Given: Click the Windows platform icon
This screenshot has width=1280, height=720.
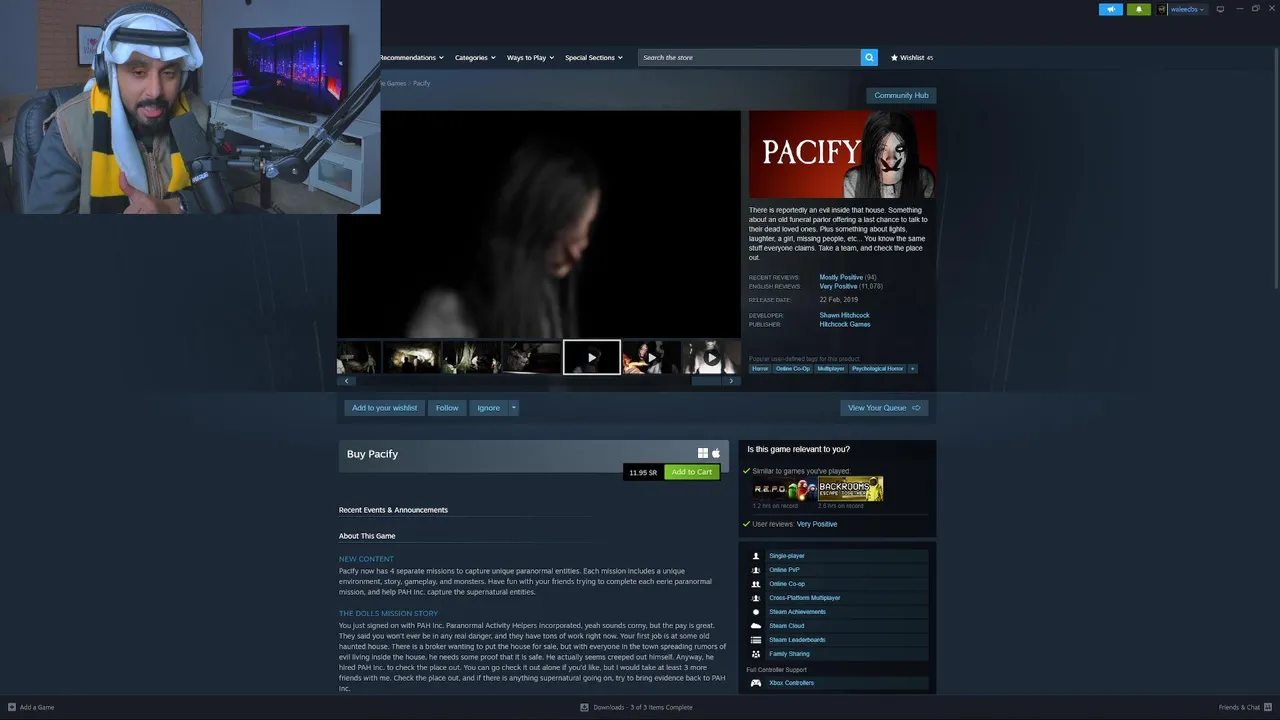Looking at the screenshot, I should point(703,453).
